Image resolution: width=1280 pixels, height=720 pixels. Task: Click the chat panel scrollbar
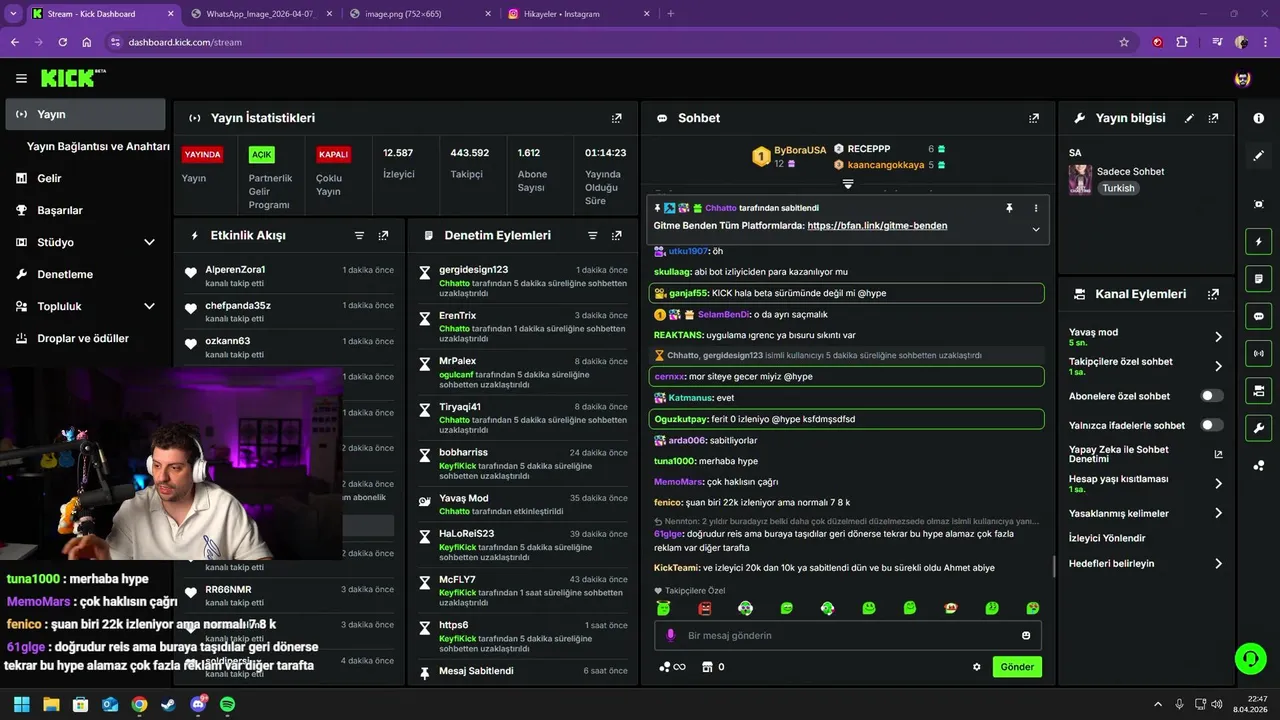1052,566
